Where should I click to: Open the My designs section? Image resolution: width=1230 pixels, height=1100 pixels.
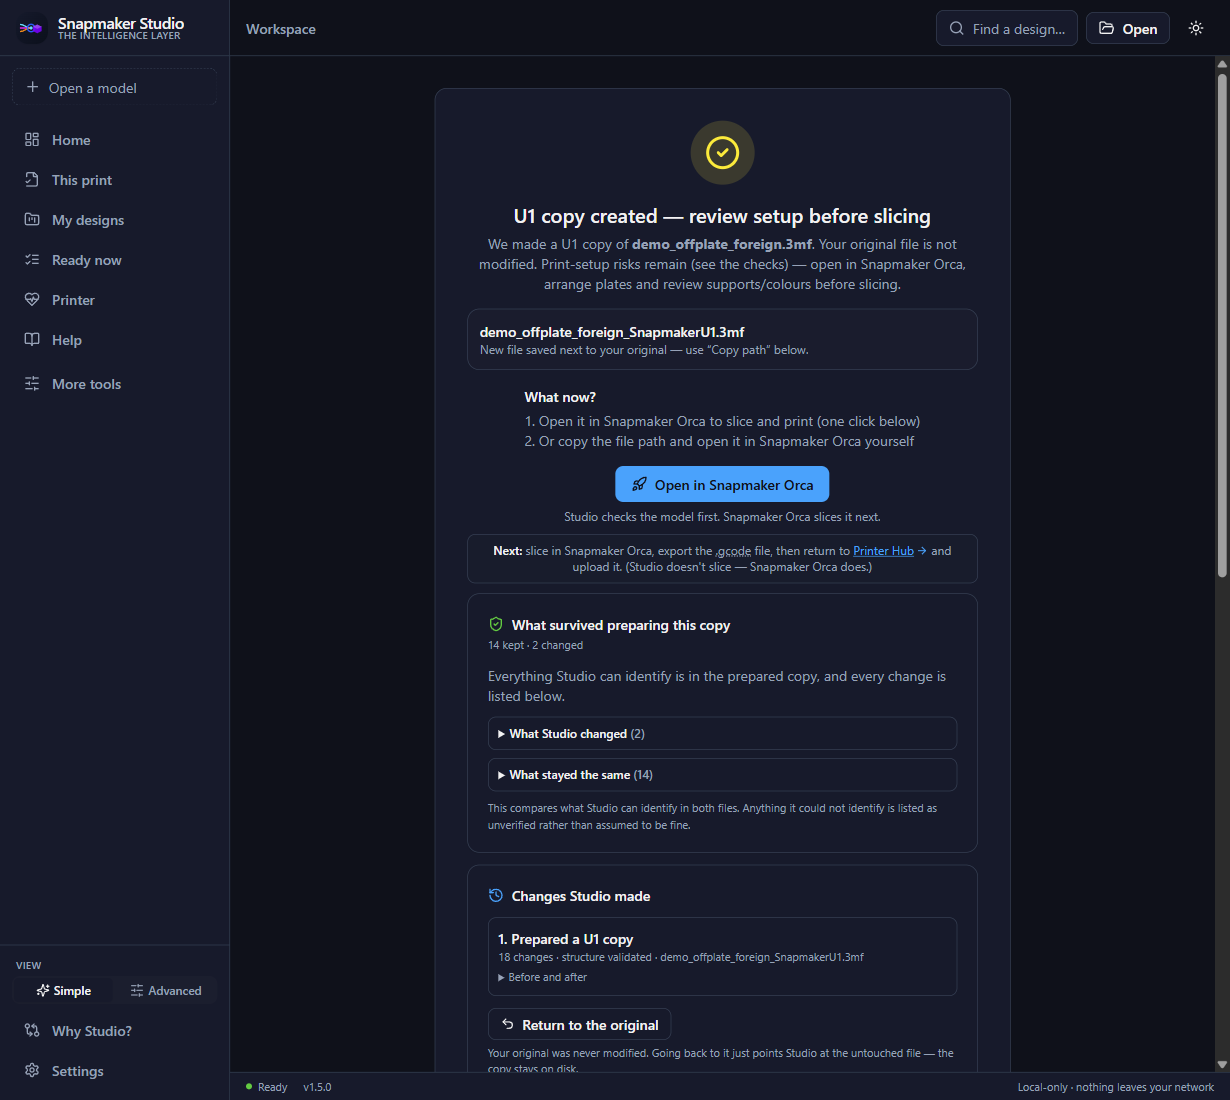pos(115,220)
